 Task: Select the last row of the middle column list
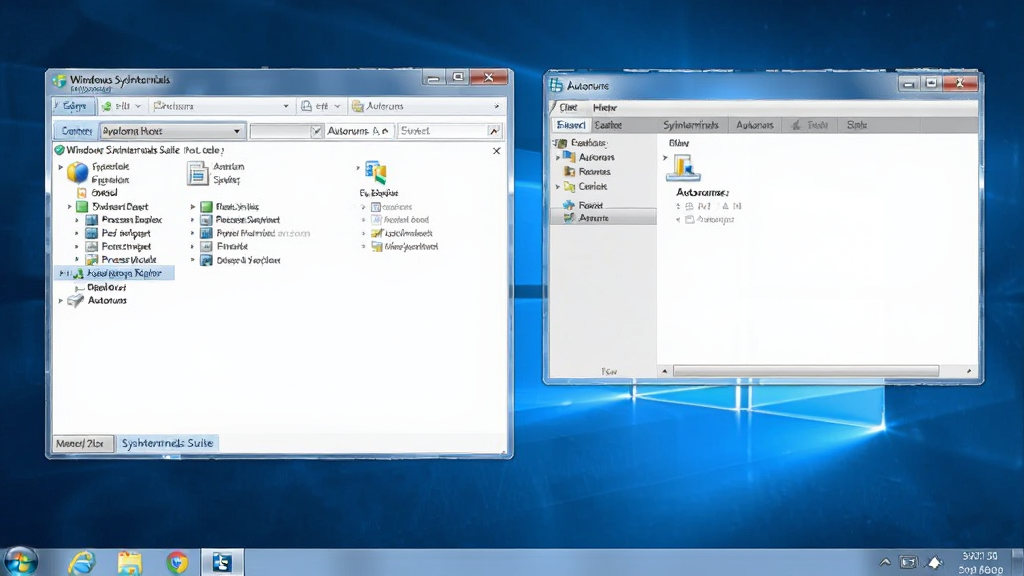point(240,260)
